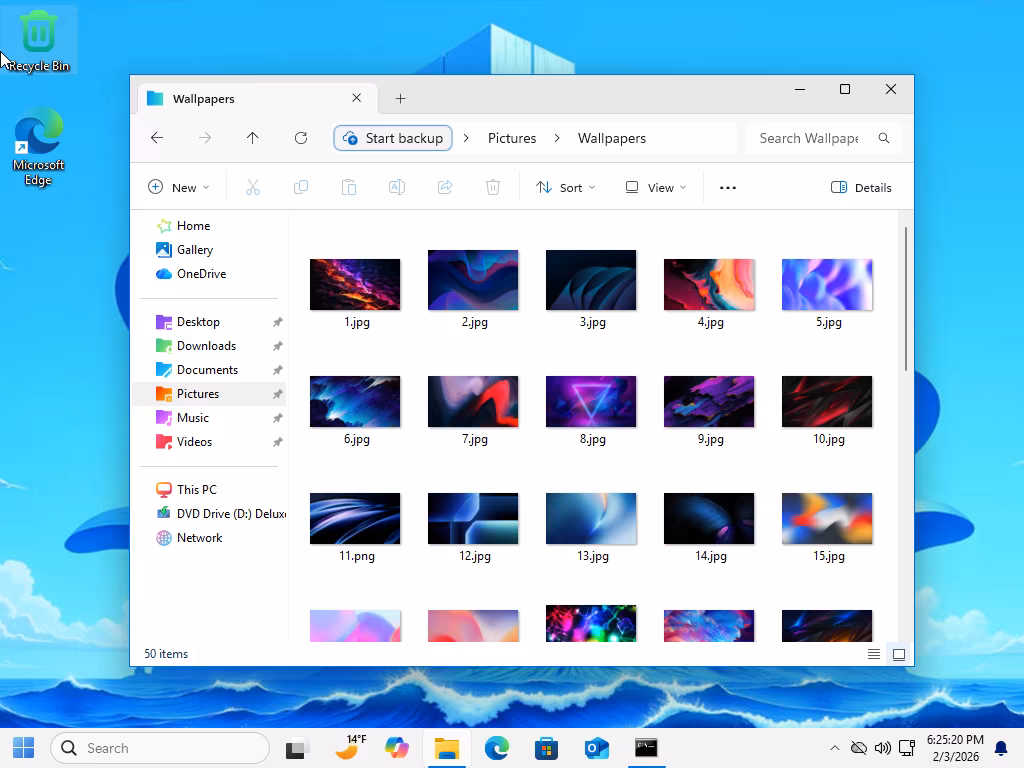Expand the New dropdown menu
The height and width of the screenshot is (768, 1024).
coord(179,187)
